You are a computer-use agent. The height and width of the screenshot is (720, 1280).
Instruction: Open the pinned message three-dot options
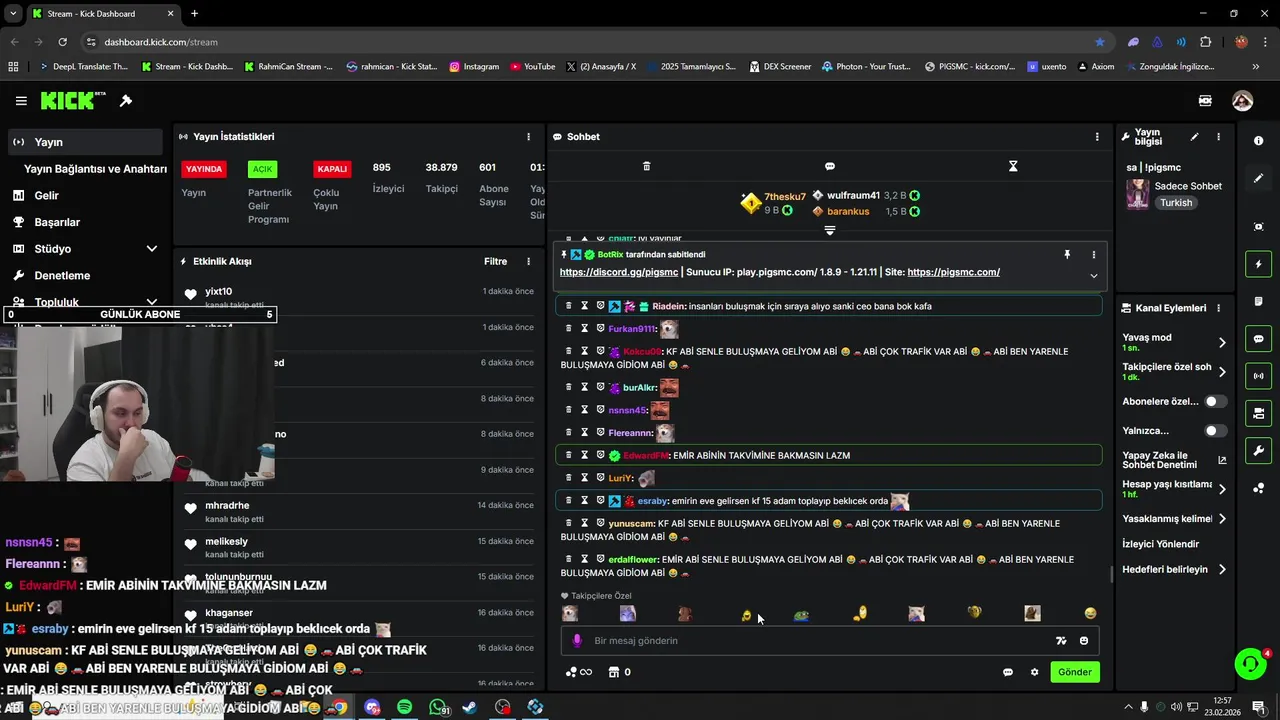click(x=1093, y=255)
